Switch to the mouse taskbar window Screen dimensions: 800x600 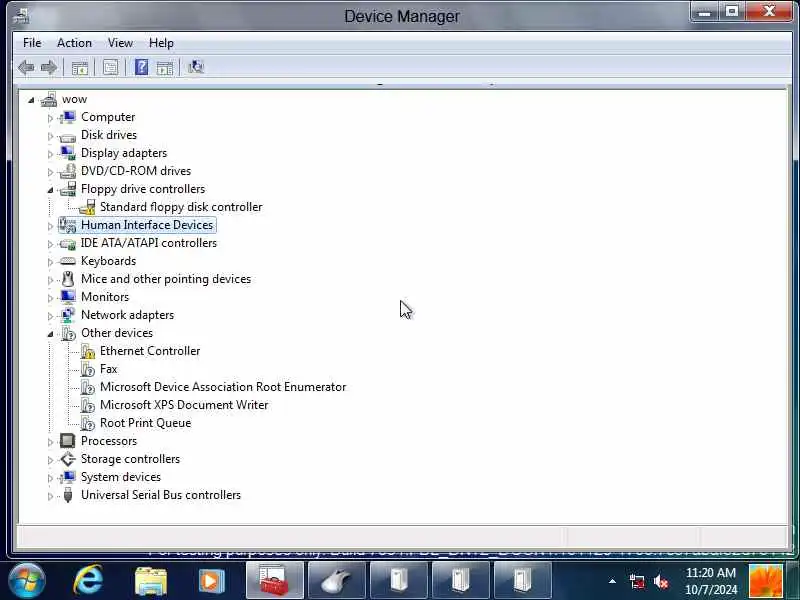(337, 581)
